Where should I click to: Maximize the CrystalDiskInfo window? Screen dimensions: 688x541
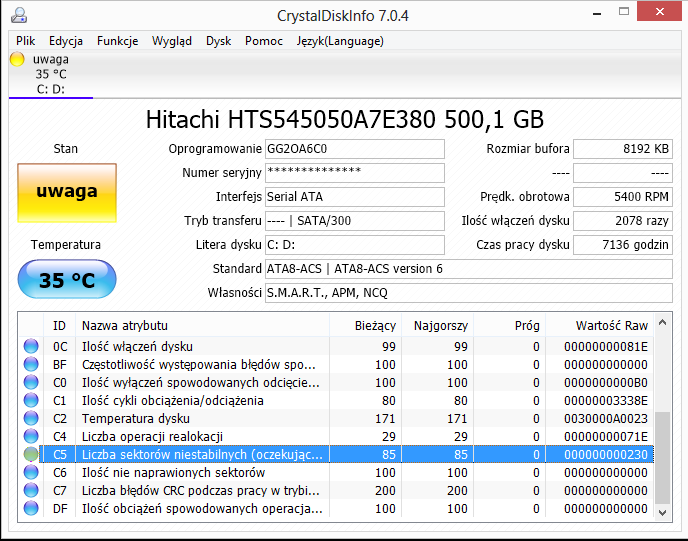coord(624,12)
